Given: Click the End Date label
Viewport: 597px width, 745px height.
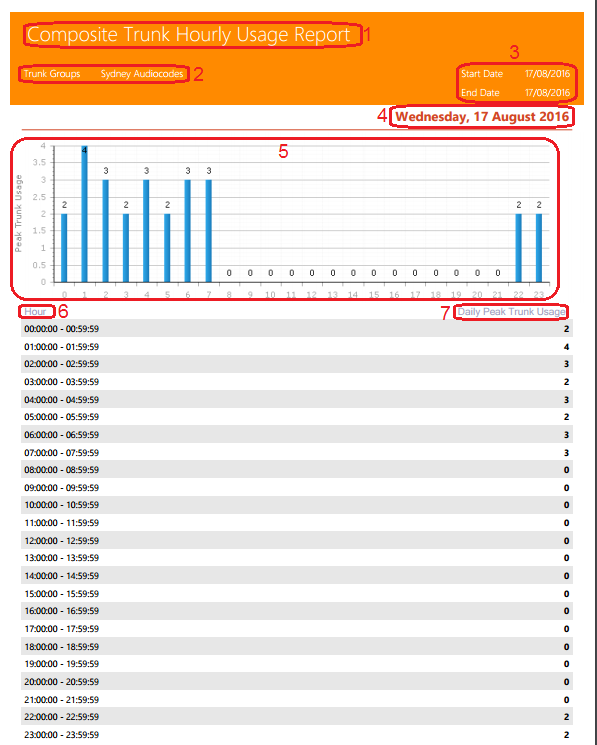Looking at the screenshot, I should (x=480, y=93).
